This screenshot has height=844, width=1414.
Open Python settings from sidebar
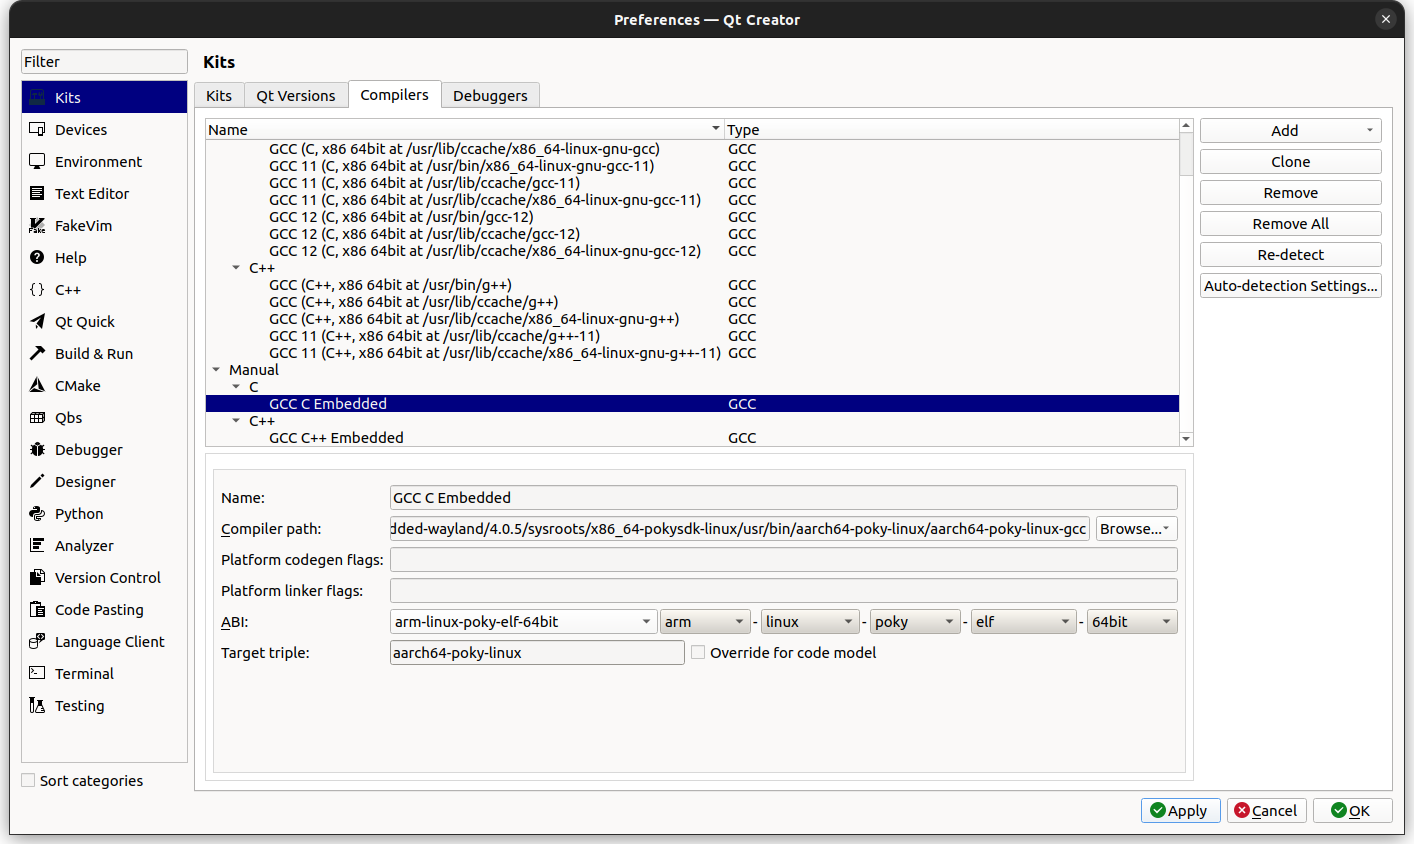tap(38, 513)
